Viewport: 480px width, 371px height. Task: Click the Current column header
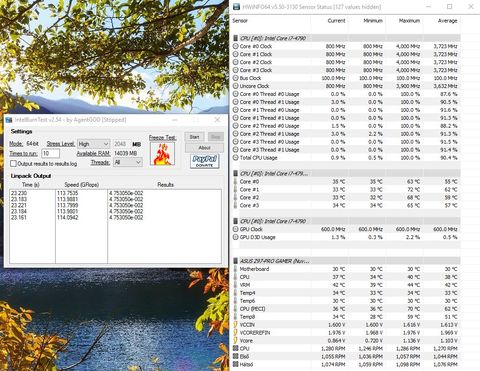tap(337, 21)
